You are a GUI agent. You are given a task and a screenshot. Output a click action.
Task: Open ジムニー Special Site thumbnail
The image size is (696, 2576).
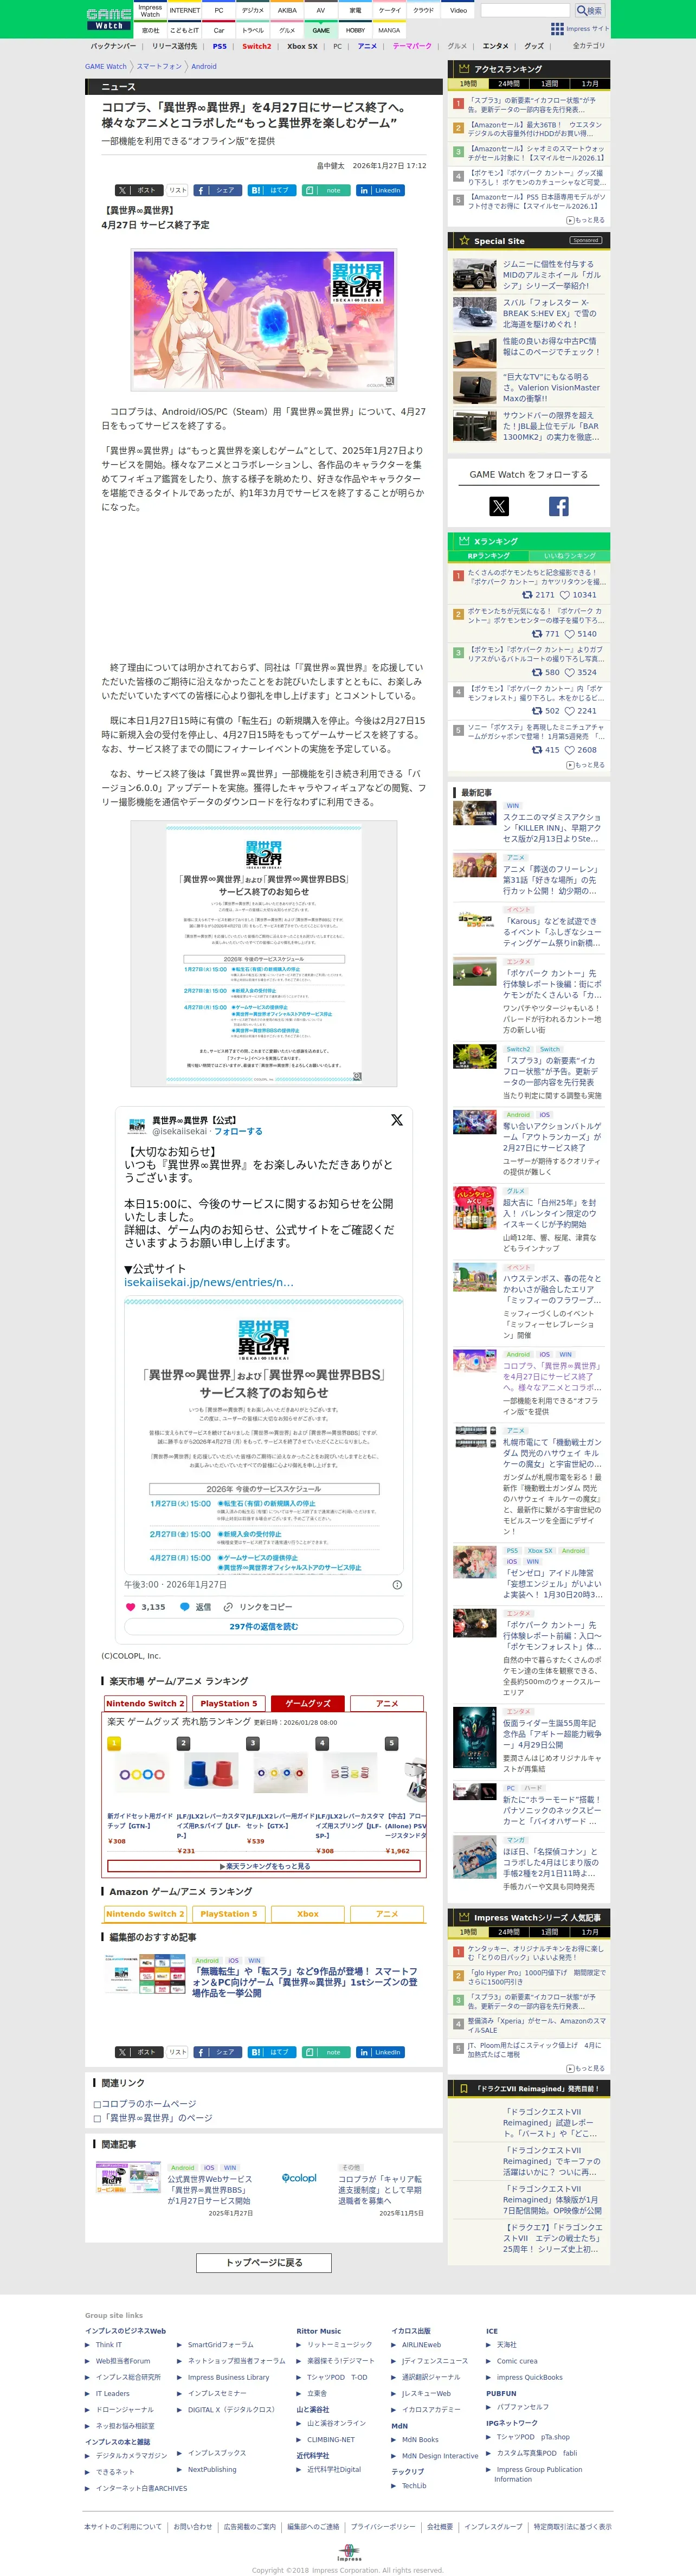(474, 275)
